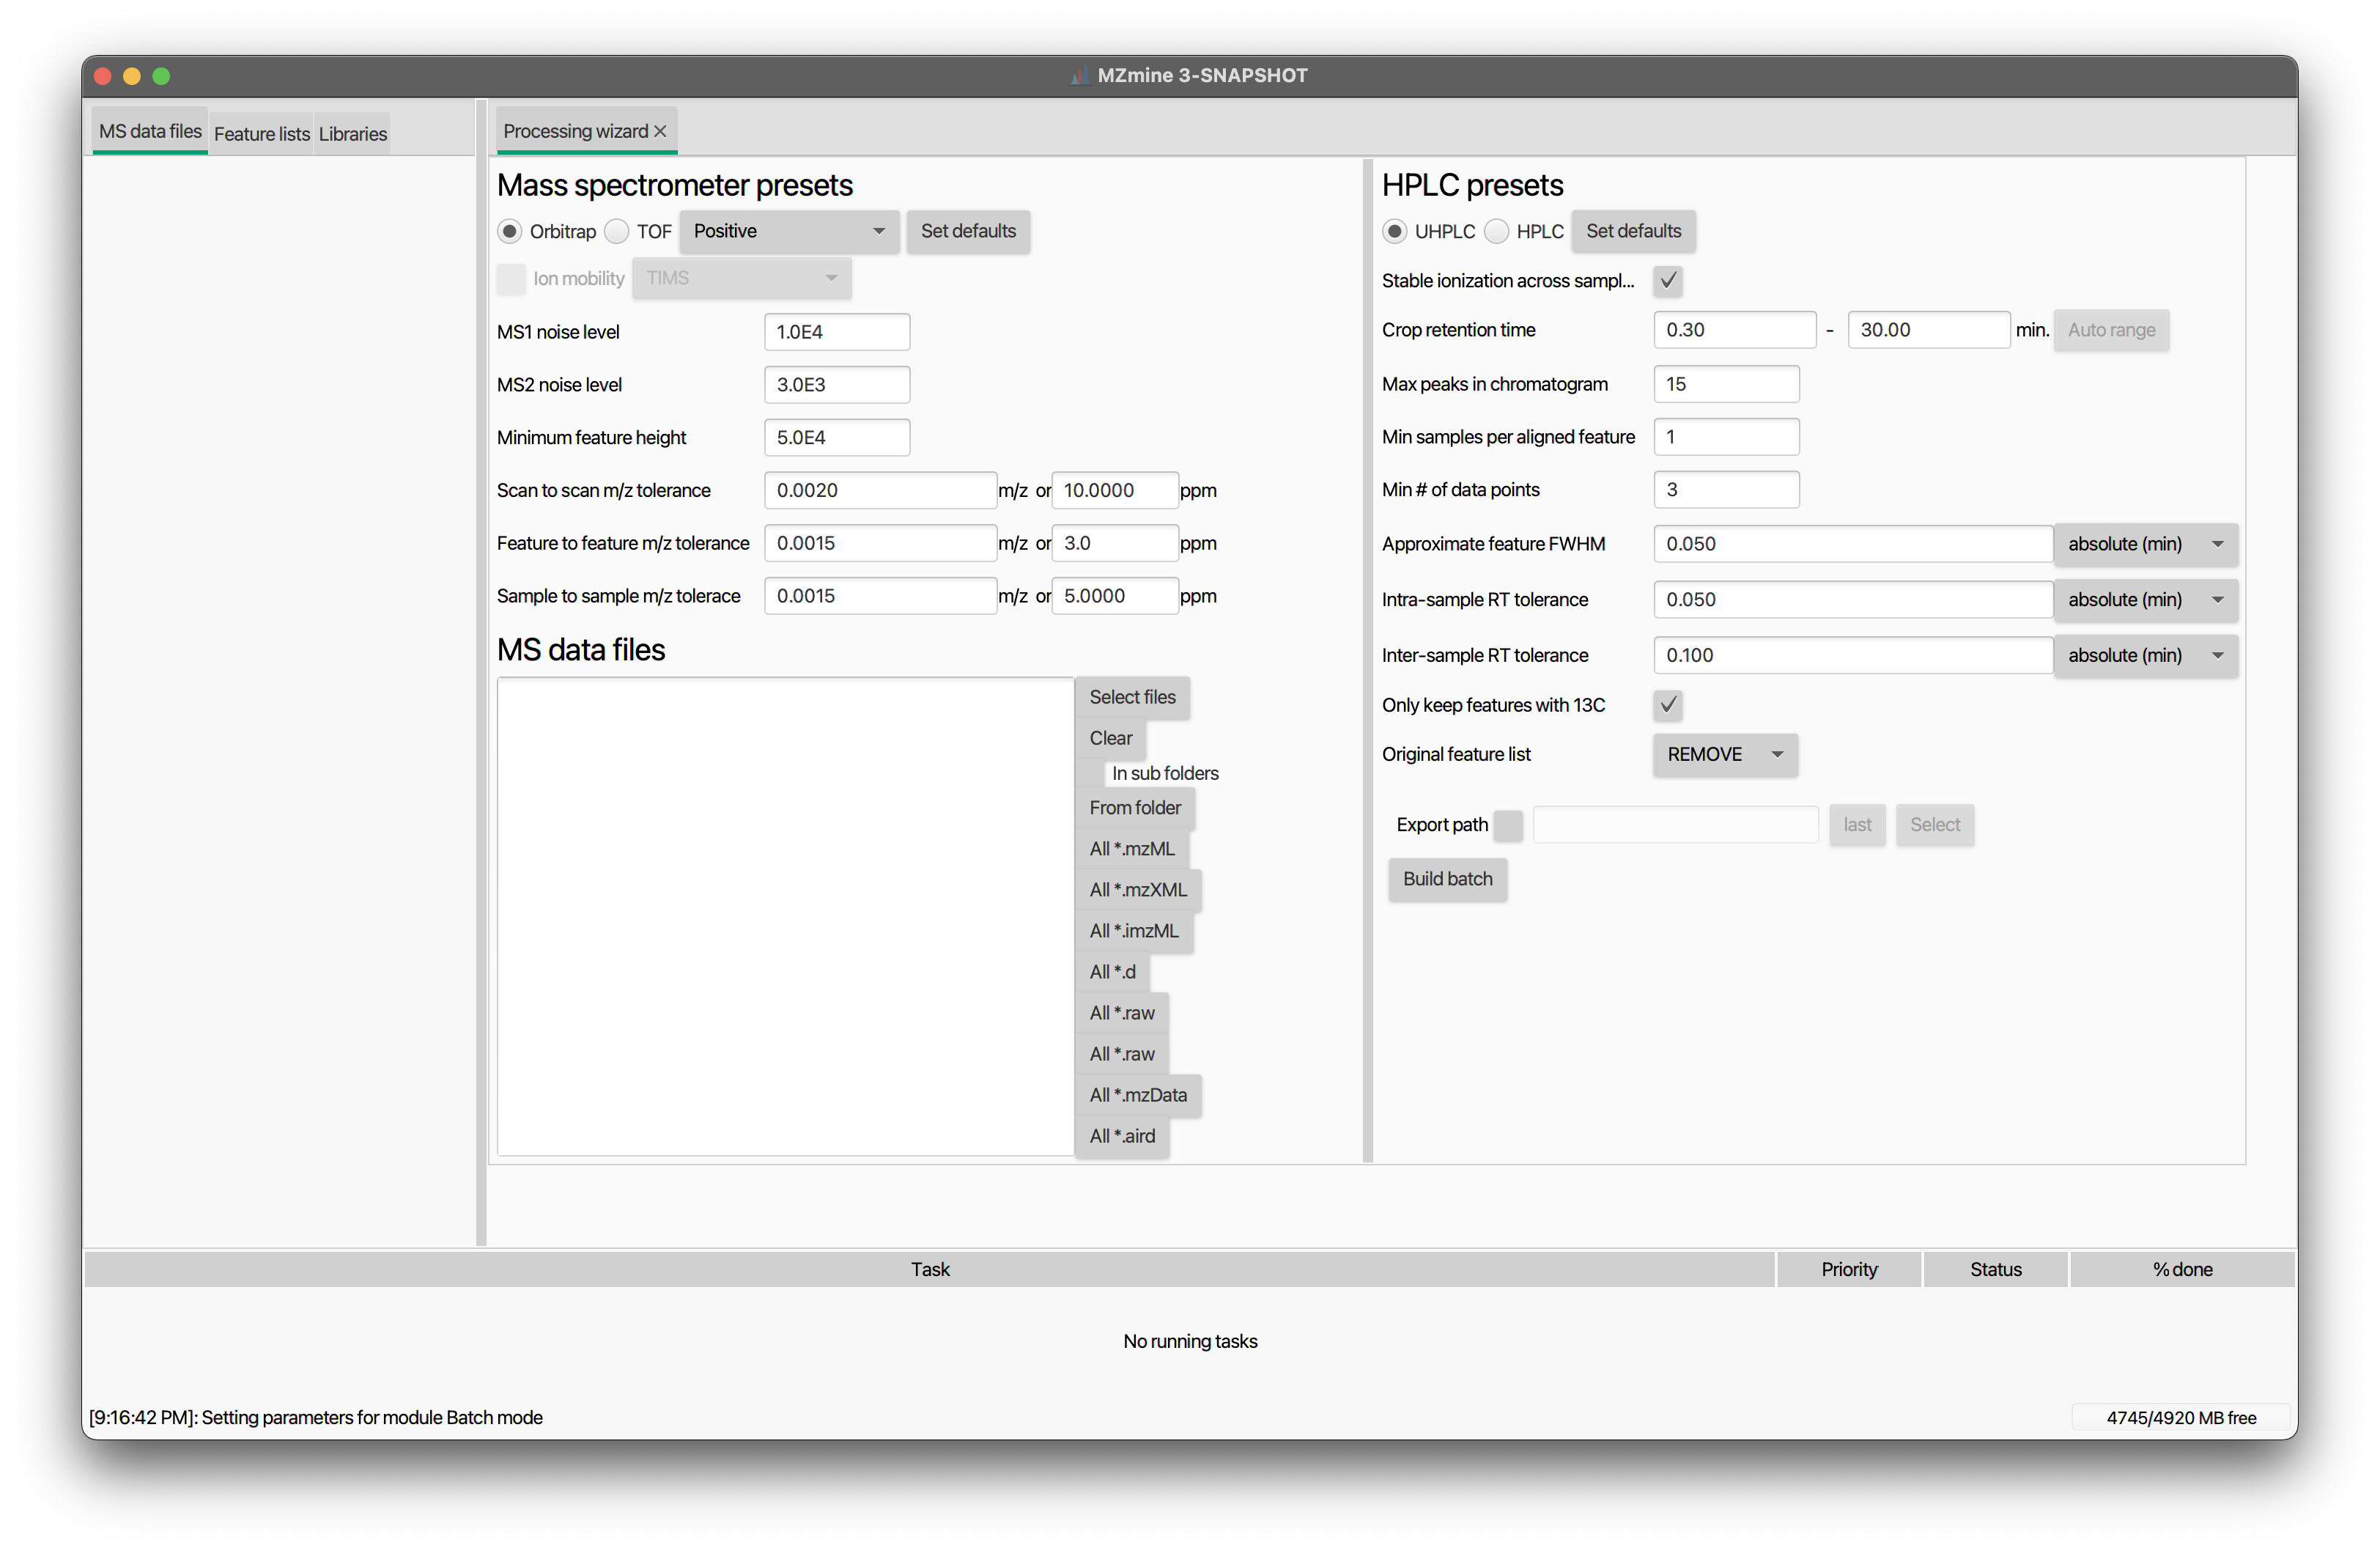Click the % done column header
This screenshot has width=2380, height=1548.
point(2182,1269)
